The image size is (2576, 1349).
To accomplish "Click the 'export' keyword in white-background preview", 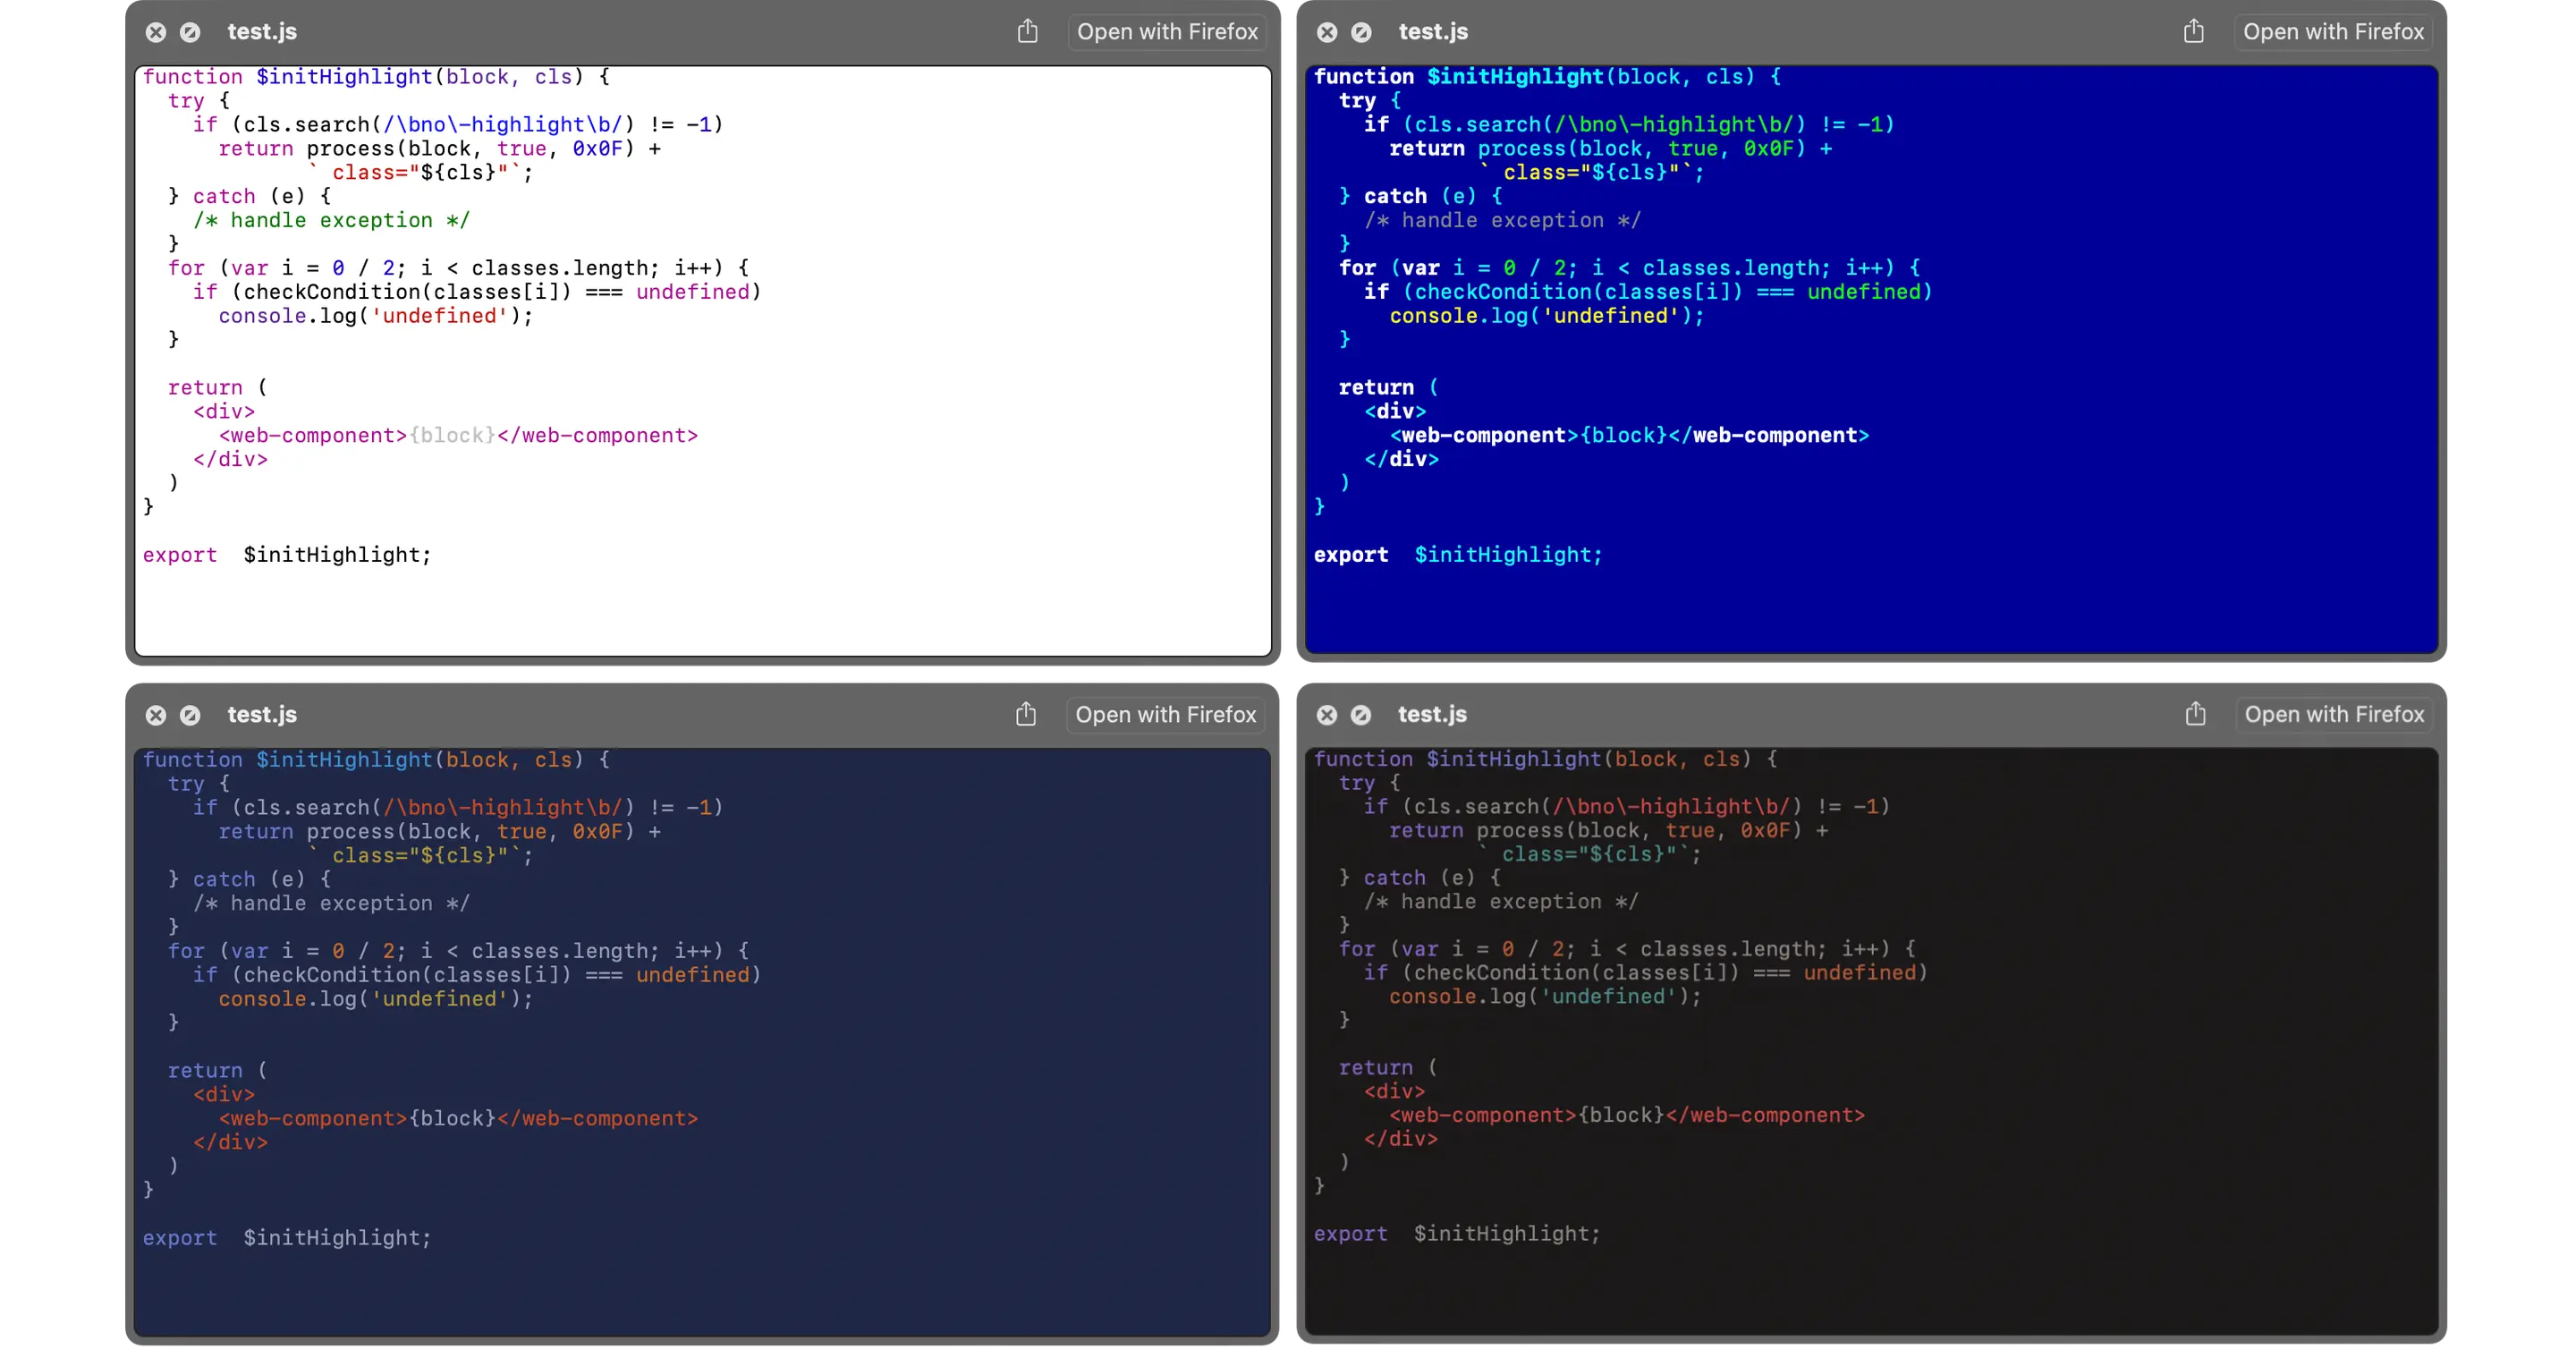I will pos(180,555).
